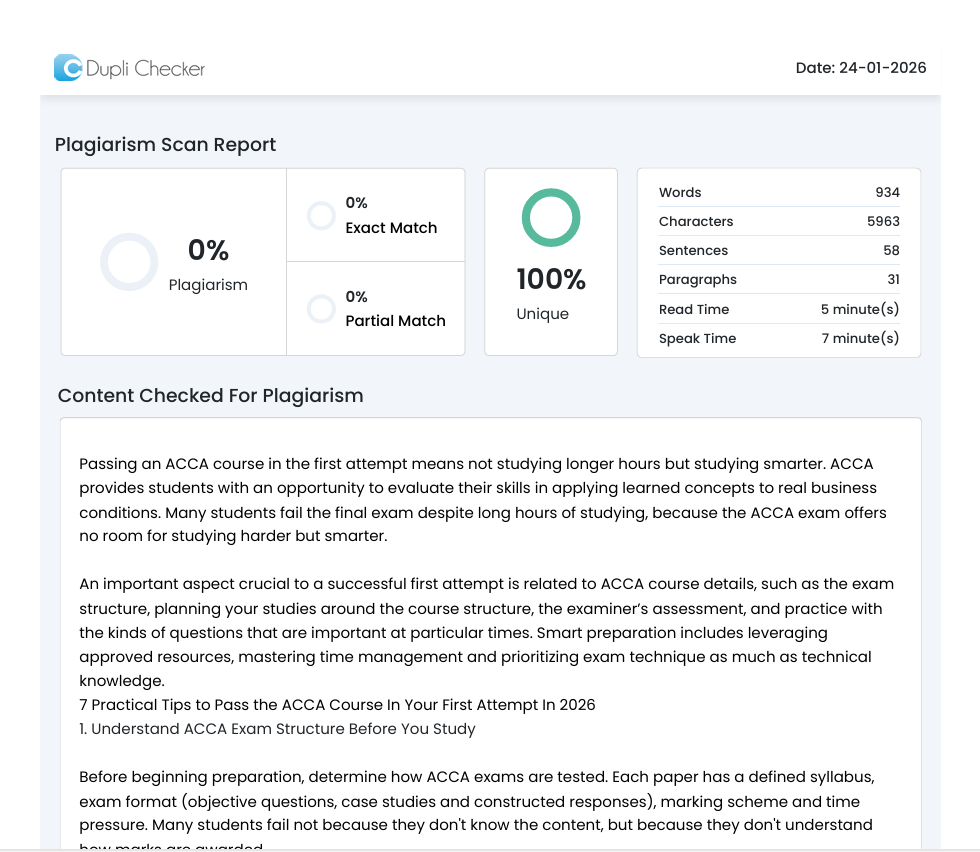
Task: Click the Words count row
Action: click(x=778, y=193)
